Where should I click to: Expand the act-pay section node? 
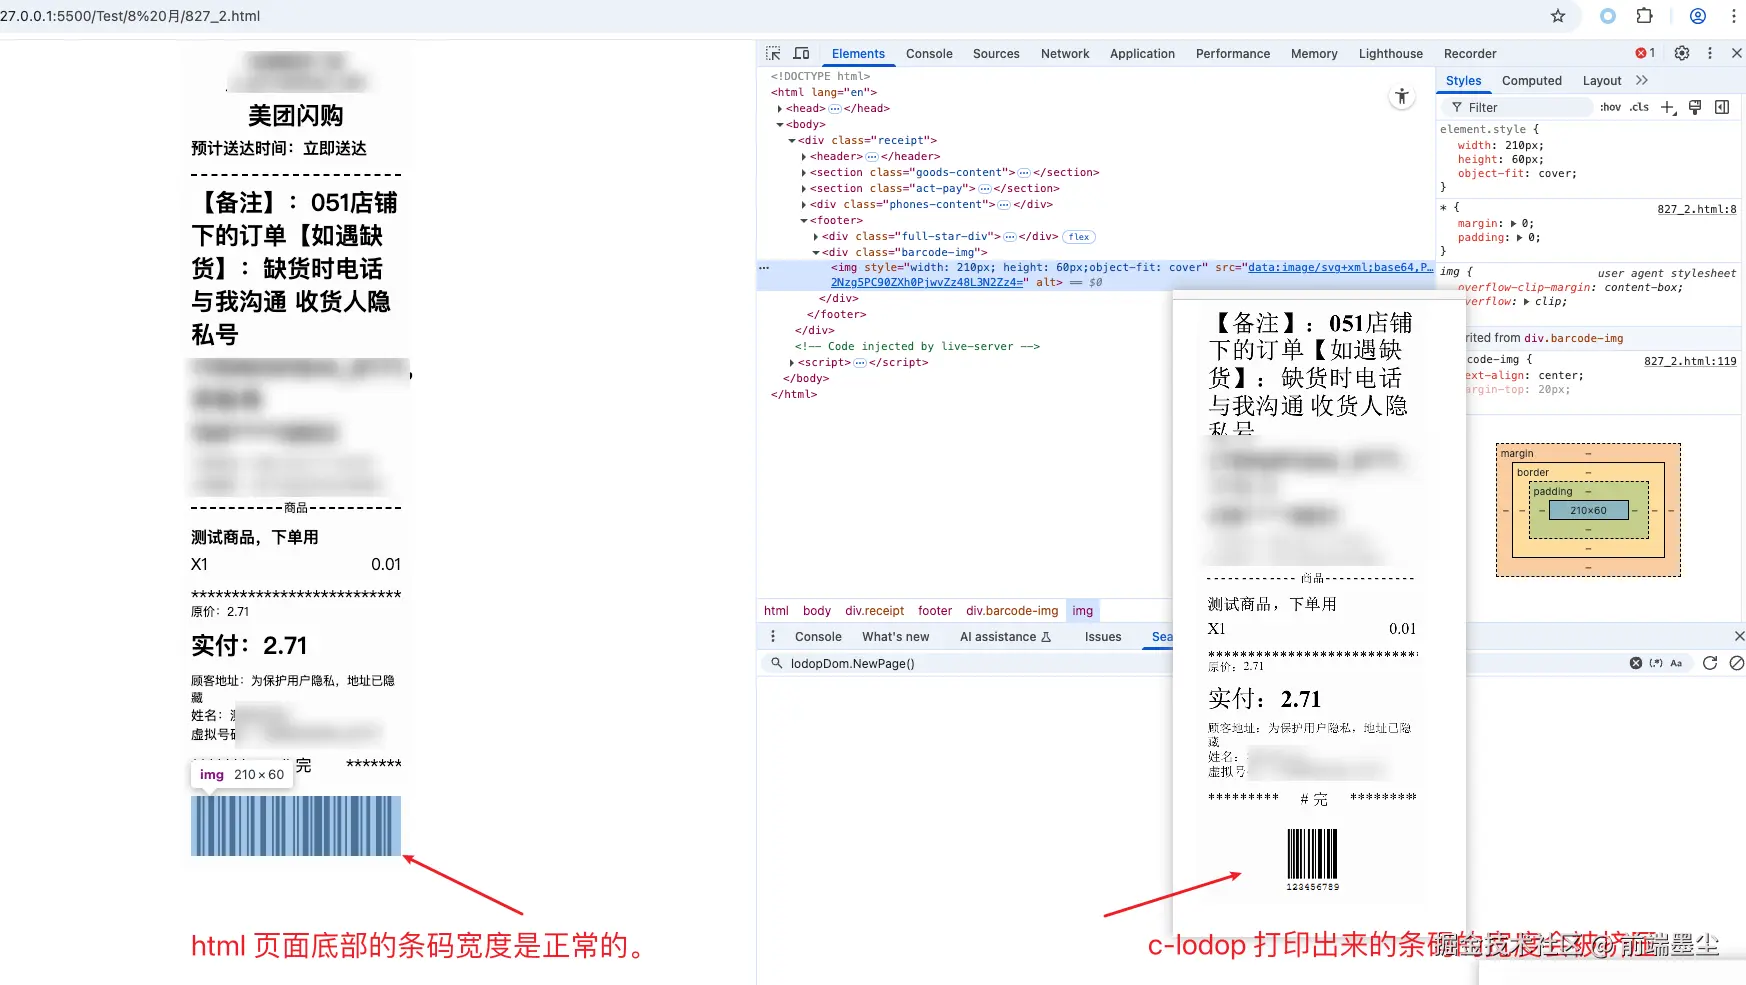tap(804, 189)
